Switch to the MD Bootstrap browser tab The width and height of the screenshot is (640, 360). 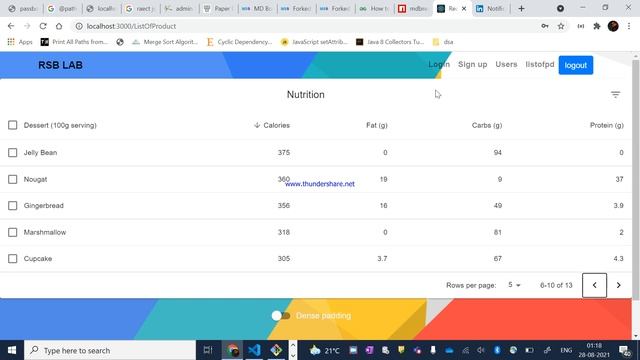tap(257, 9)
